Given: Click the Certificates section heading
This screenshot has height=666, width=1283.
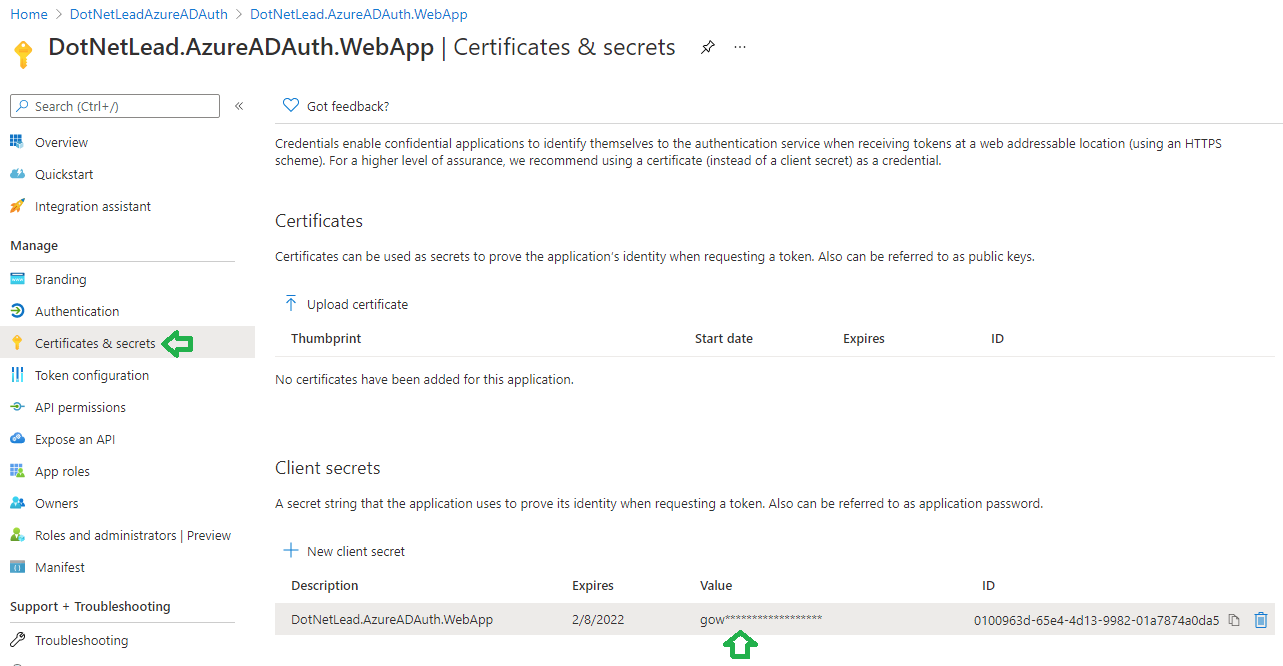Looking at the screenshot, I should pyautogui.click(x=319, y=221).
